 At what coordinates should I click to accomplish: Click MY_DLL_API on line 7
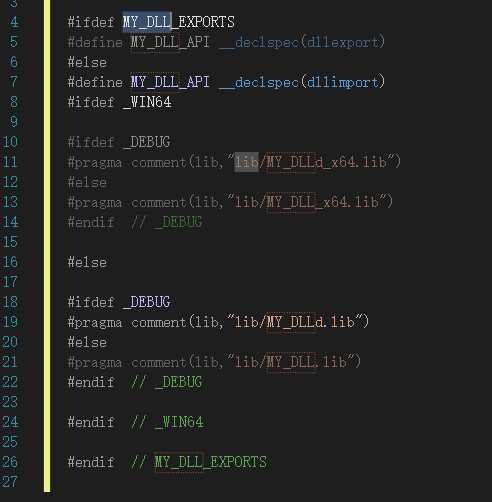[170, 82]
